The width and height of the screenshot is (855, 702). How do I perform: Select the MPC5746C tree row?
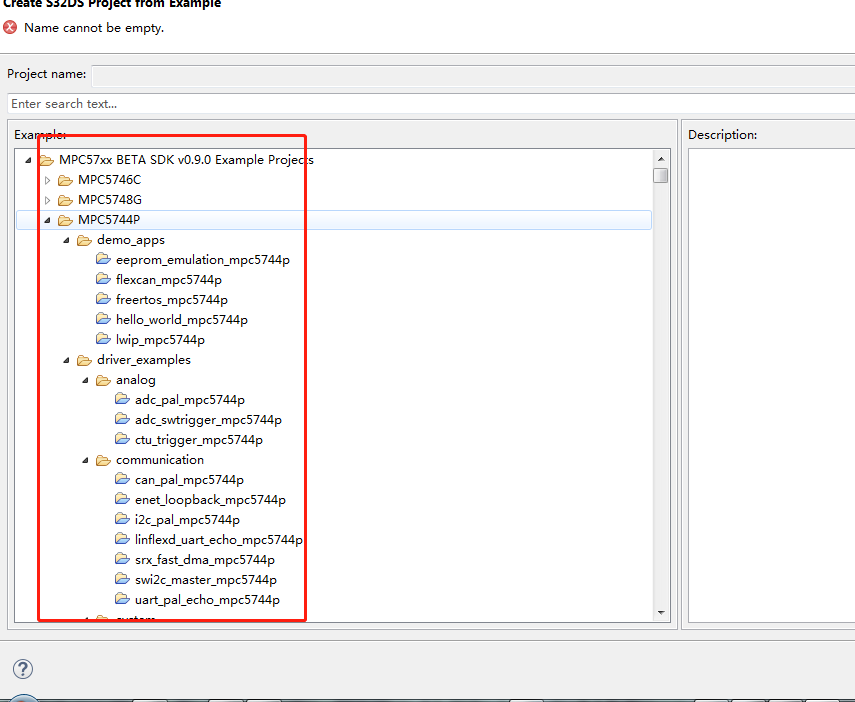point(109,180)
